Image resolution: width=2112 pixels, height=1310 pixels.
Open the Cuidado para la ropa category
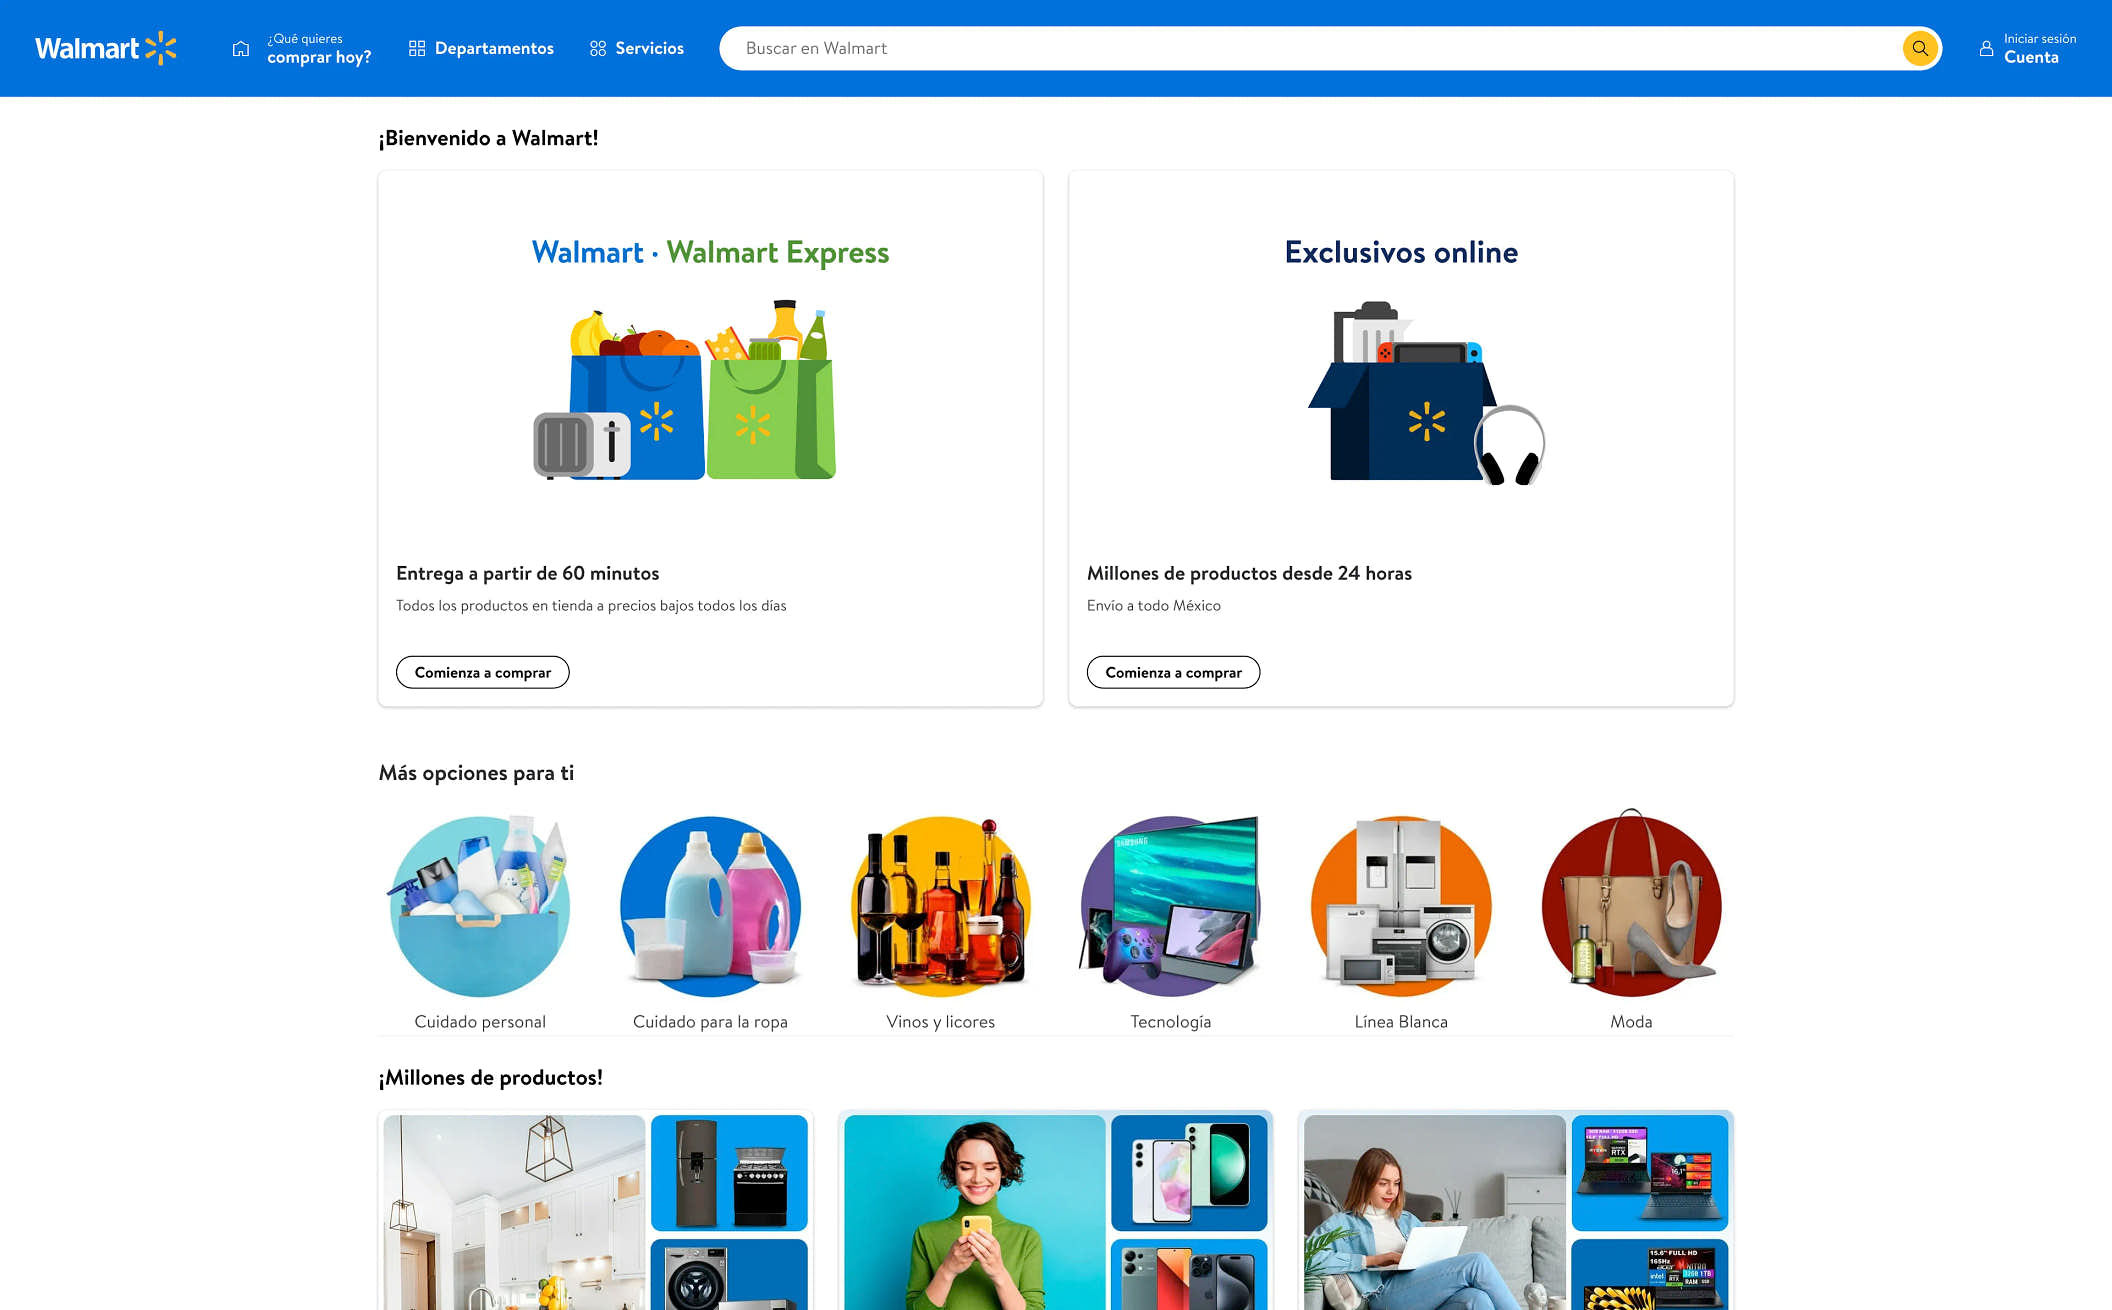coord(710,906)
